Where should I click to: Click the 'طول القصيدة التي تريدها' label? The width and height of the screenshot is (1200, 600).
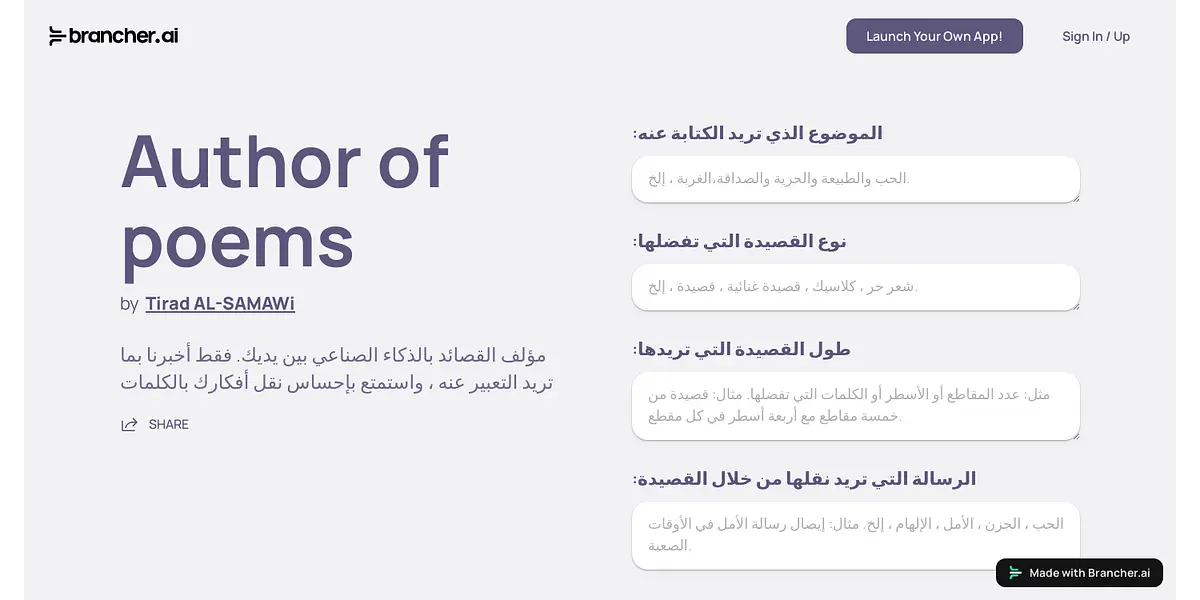(742, 349)
